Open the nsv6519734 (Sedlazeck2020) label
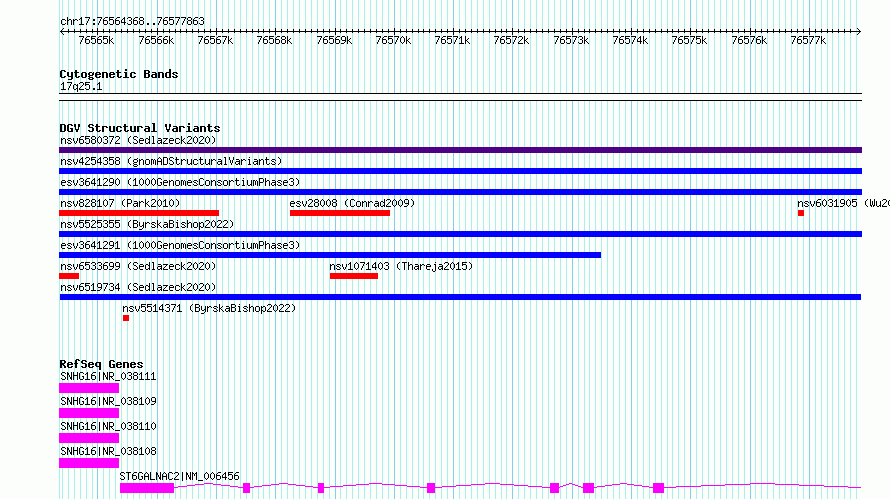The height and width of the screenshot is (499, 890). tap(138, 287)
